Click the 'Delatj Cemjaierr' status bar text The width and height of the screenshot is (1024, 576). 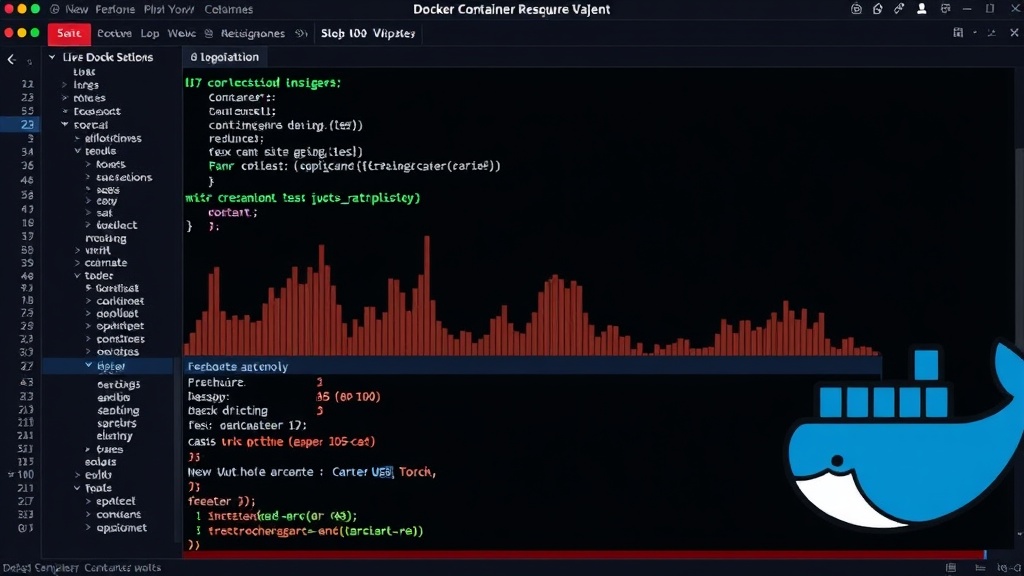point(40,568)
